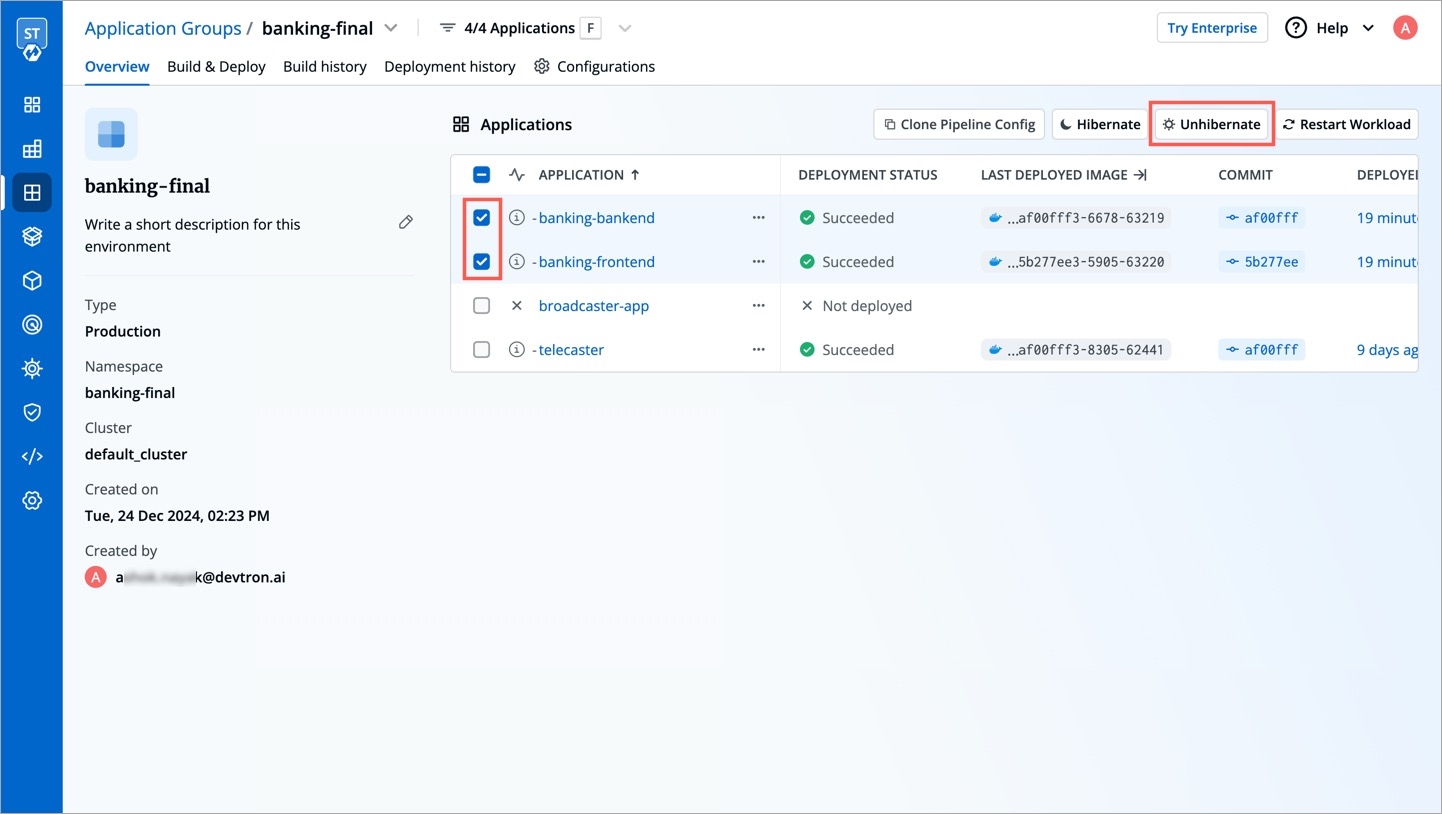The height and width of the screenshot is (814, 1442).
Task: Check the broadcaster-app checkbox
Action: [x=481, y=306]
